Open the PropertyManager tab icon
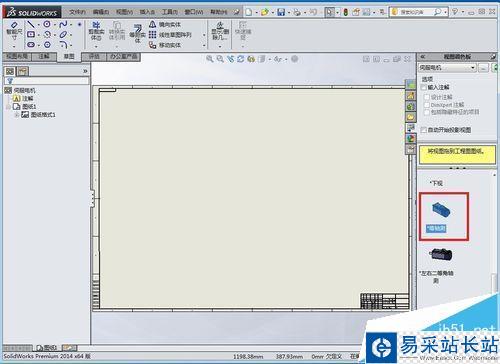The height and width of the screenshot is (364, 500). point(23,71)
